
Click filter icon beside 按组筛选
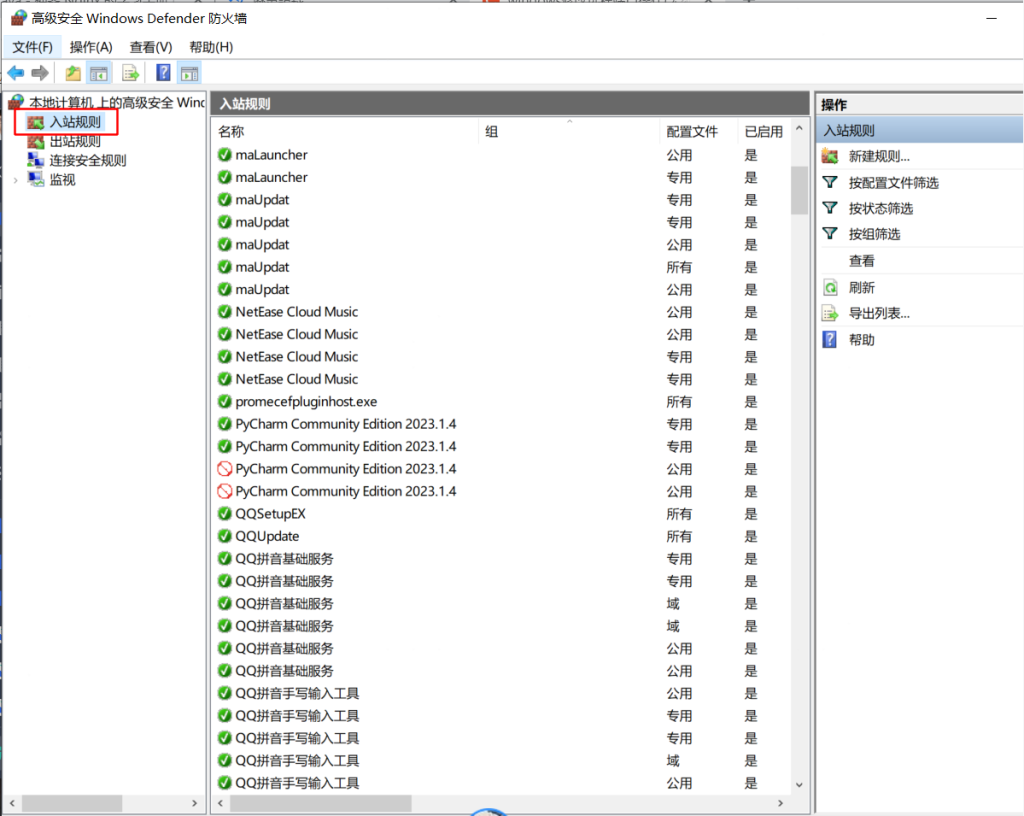click(830, 234)
